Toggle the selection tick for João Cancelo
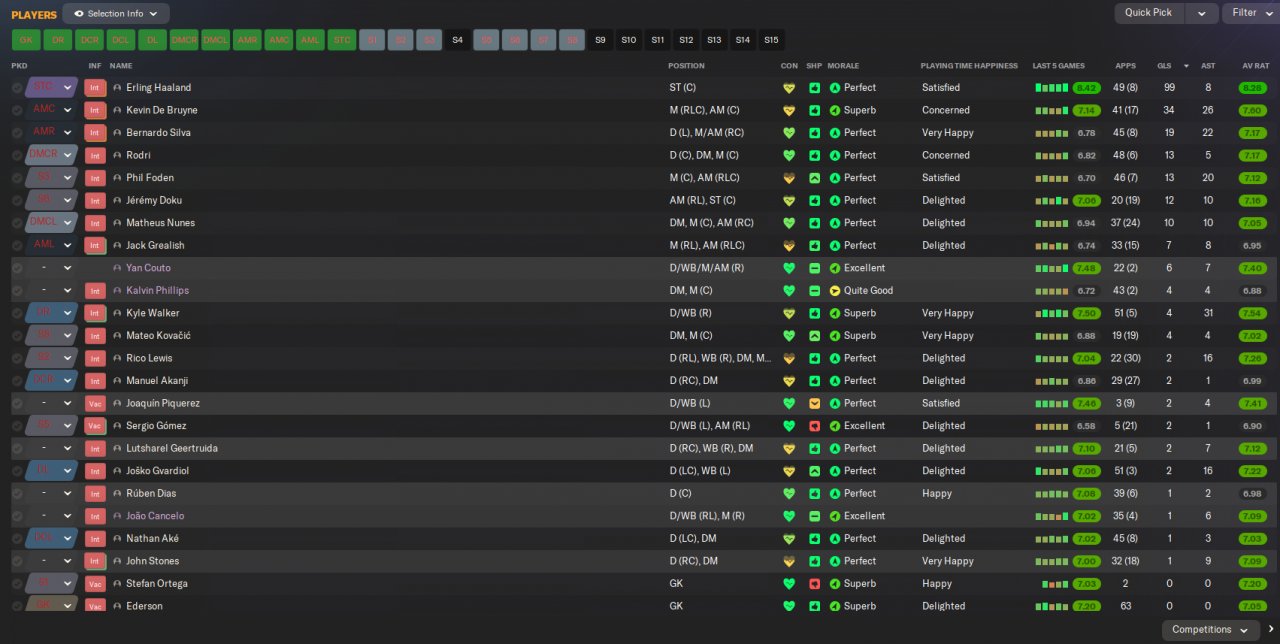The width and height of the screenshot is (1280, 644). click(17, 516)
